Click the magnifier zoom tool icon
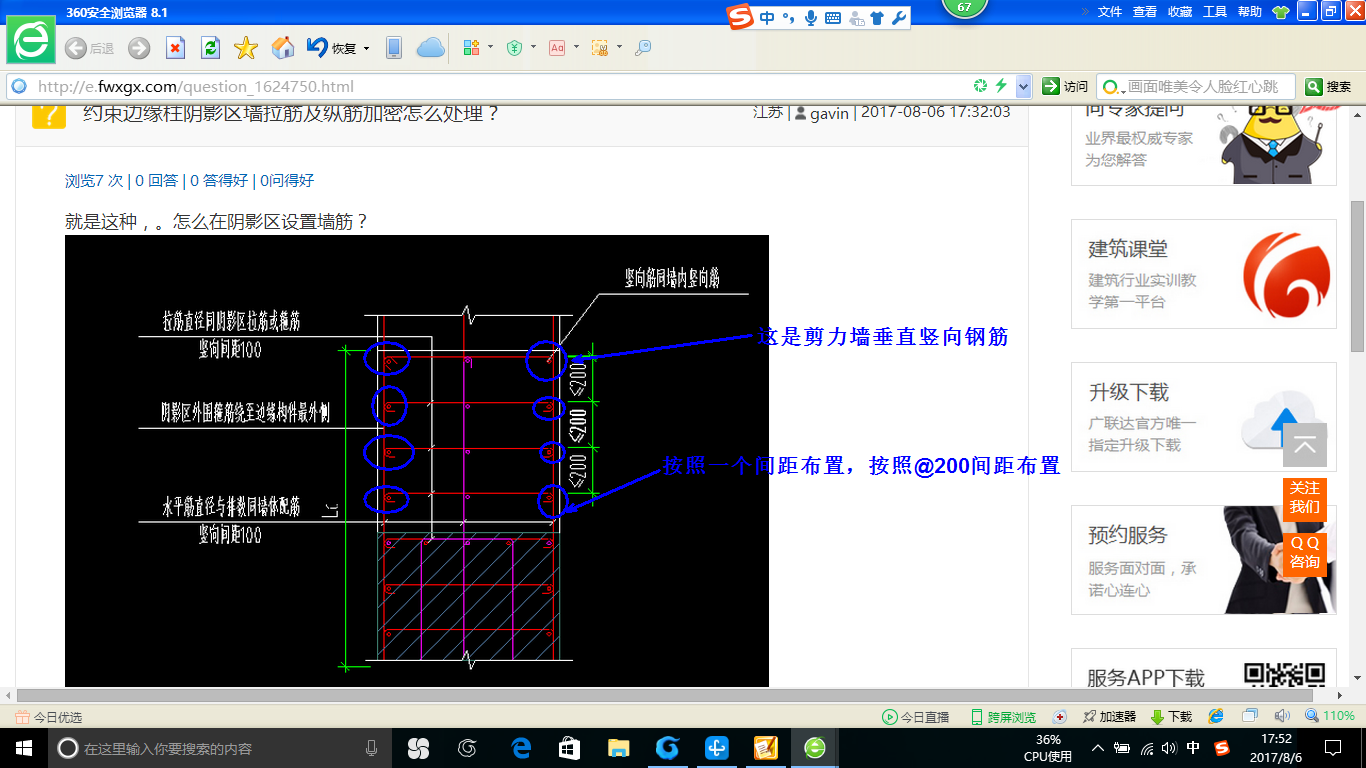The width and height of the screenshot is (1366, 768). [643, 48]
